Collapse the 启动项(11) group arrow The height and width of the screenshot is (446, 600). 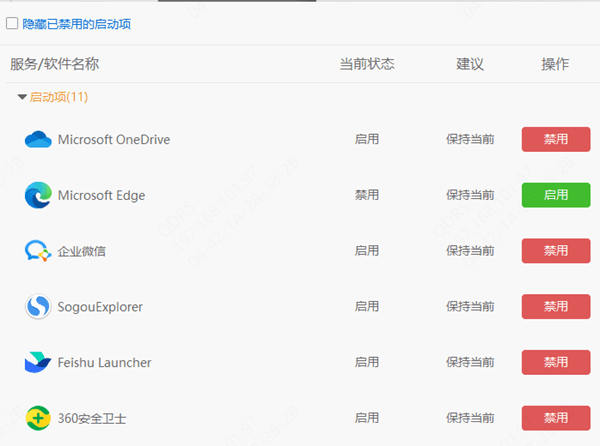[22, 97]
